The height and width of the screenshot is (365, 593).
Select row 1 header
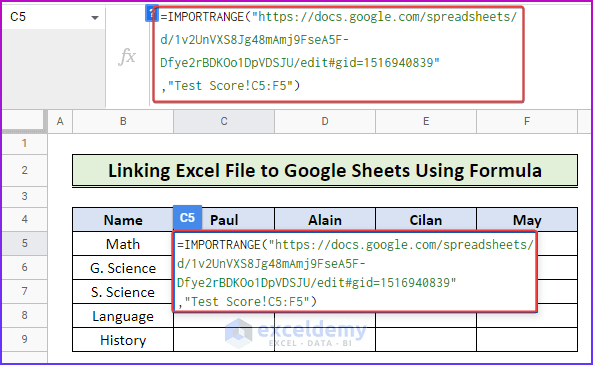(25, 143)
